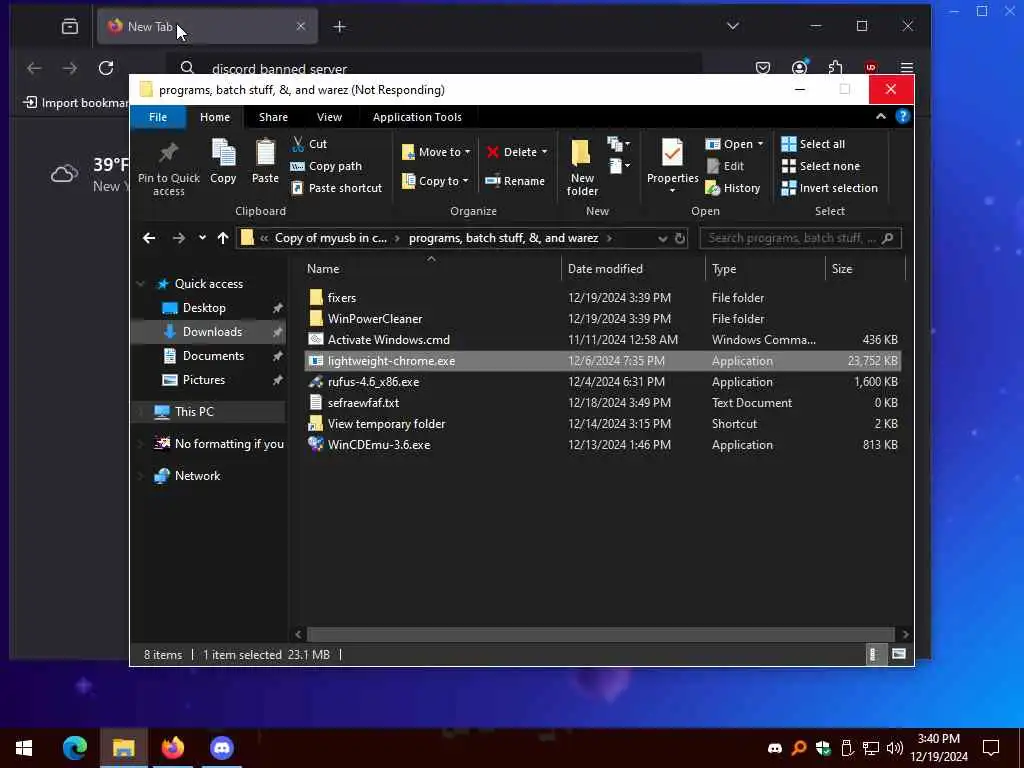Open file History command
This screenshot has height=768, width=1024.
coord(733,188)
